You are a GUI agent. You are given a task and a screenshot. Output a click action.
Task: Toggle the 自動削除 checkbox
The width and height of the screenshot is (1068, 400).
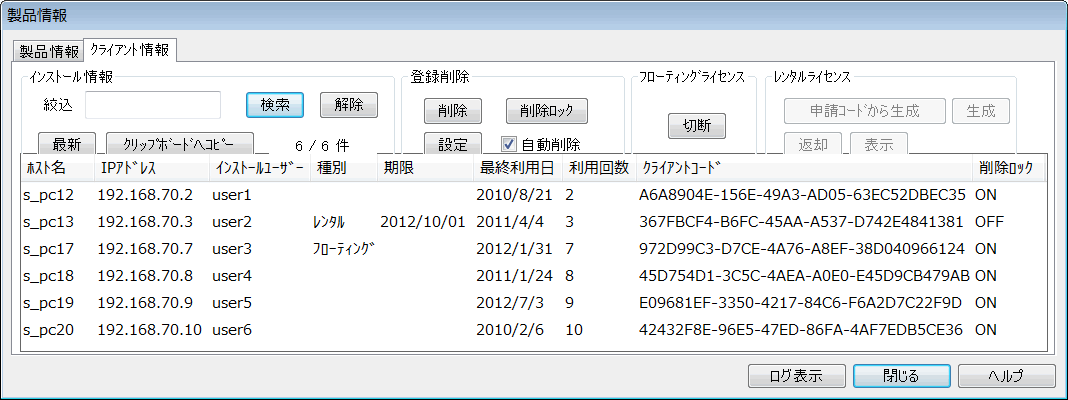tap(508, 144)
